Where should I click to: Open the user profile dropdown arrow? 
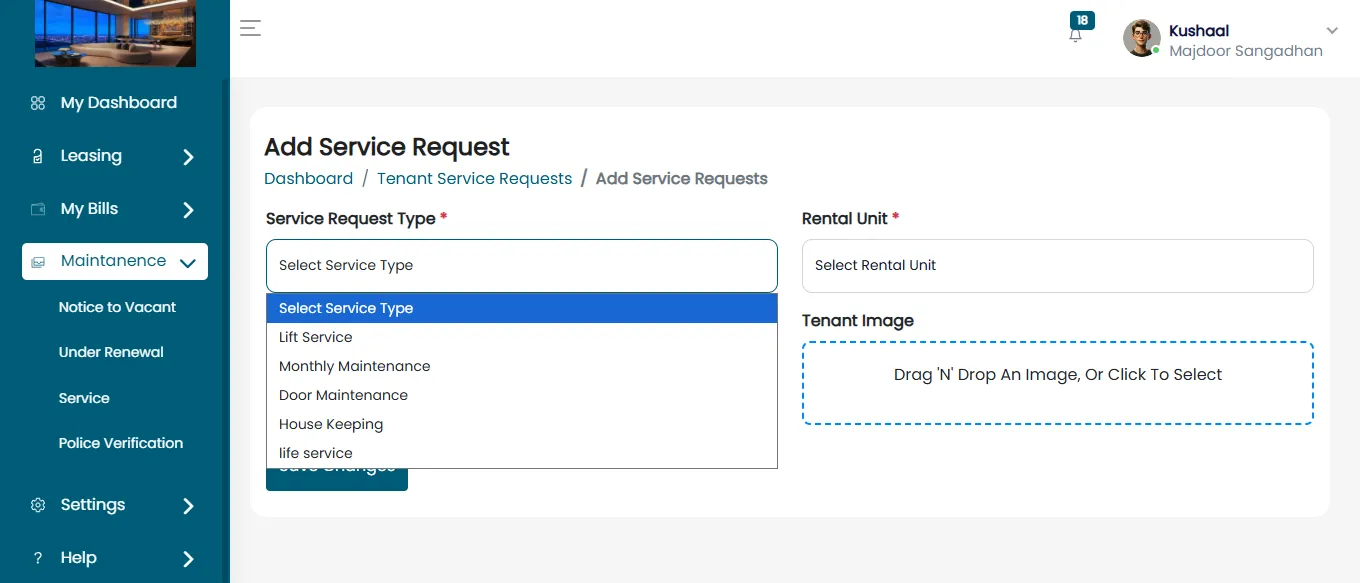pyautogui.click(x=1332, y=30)
